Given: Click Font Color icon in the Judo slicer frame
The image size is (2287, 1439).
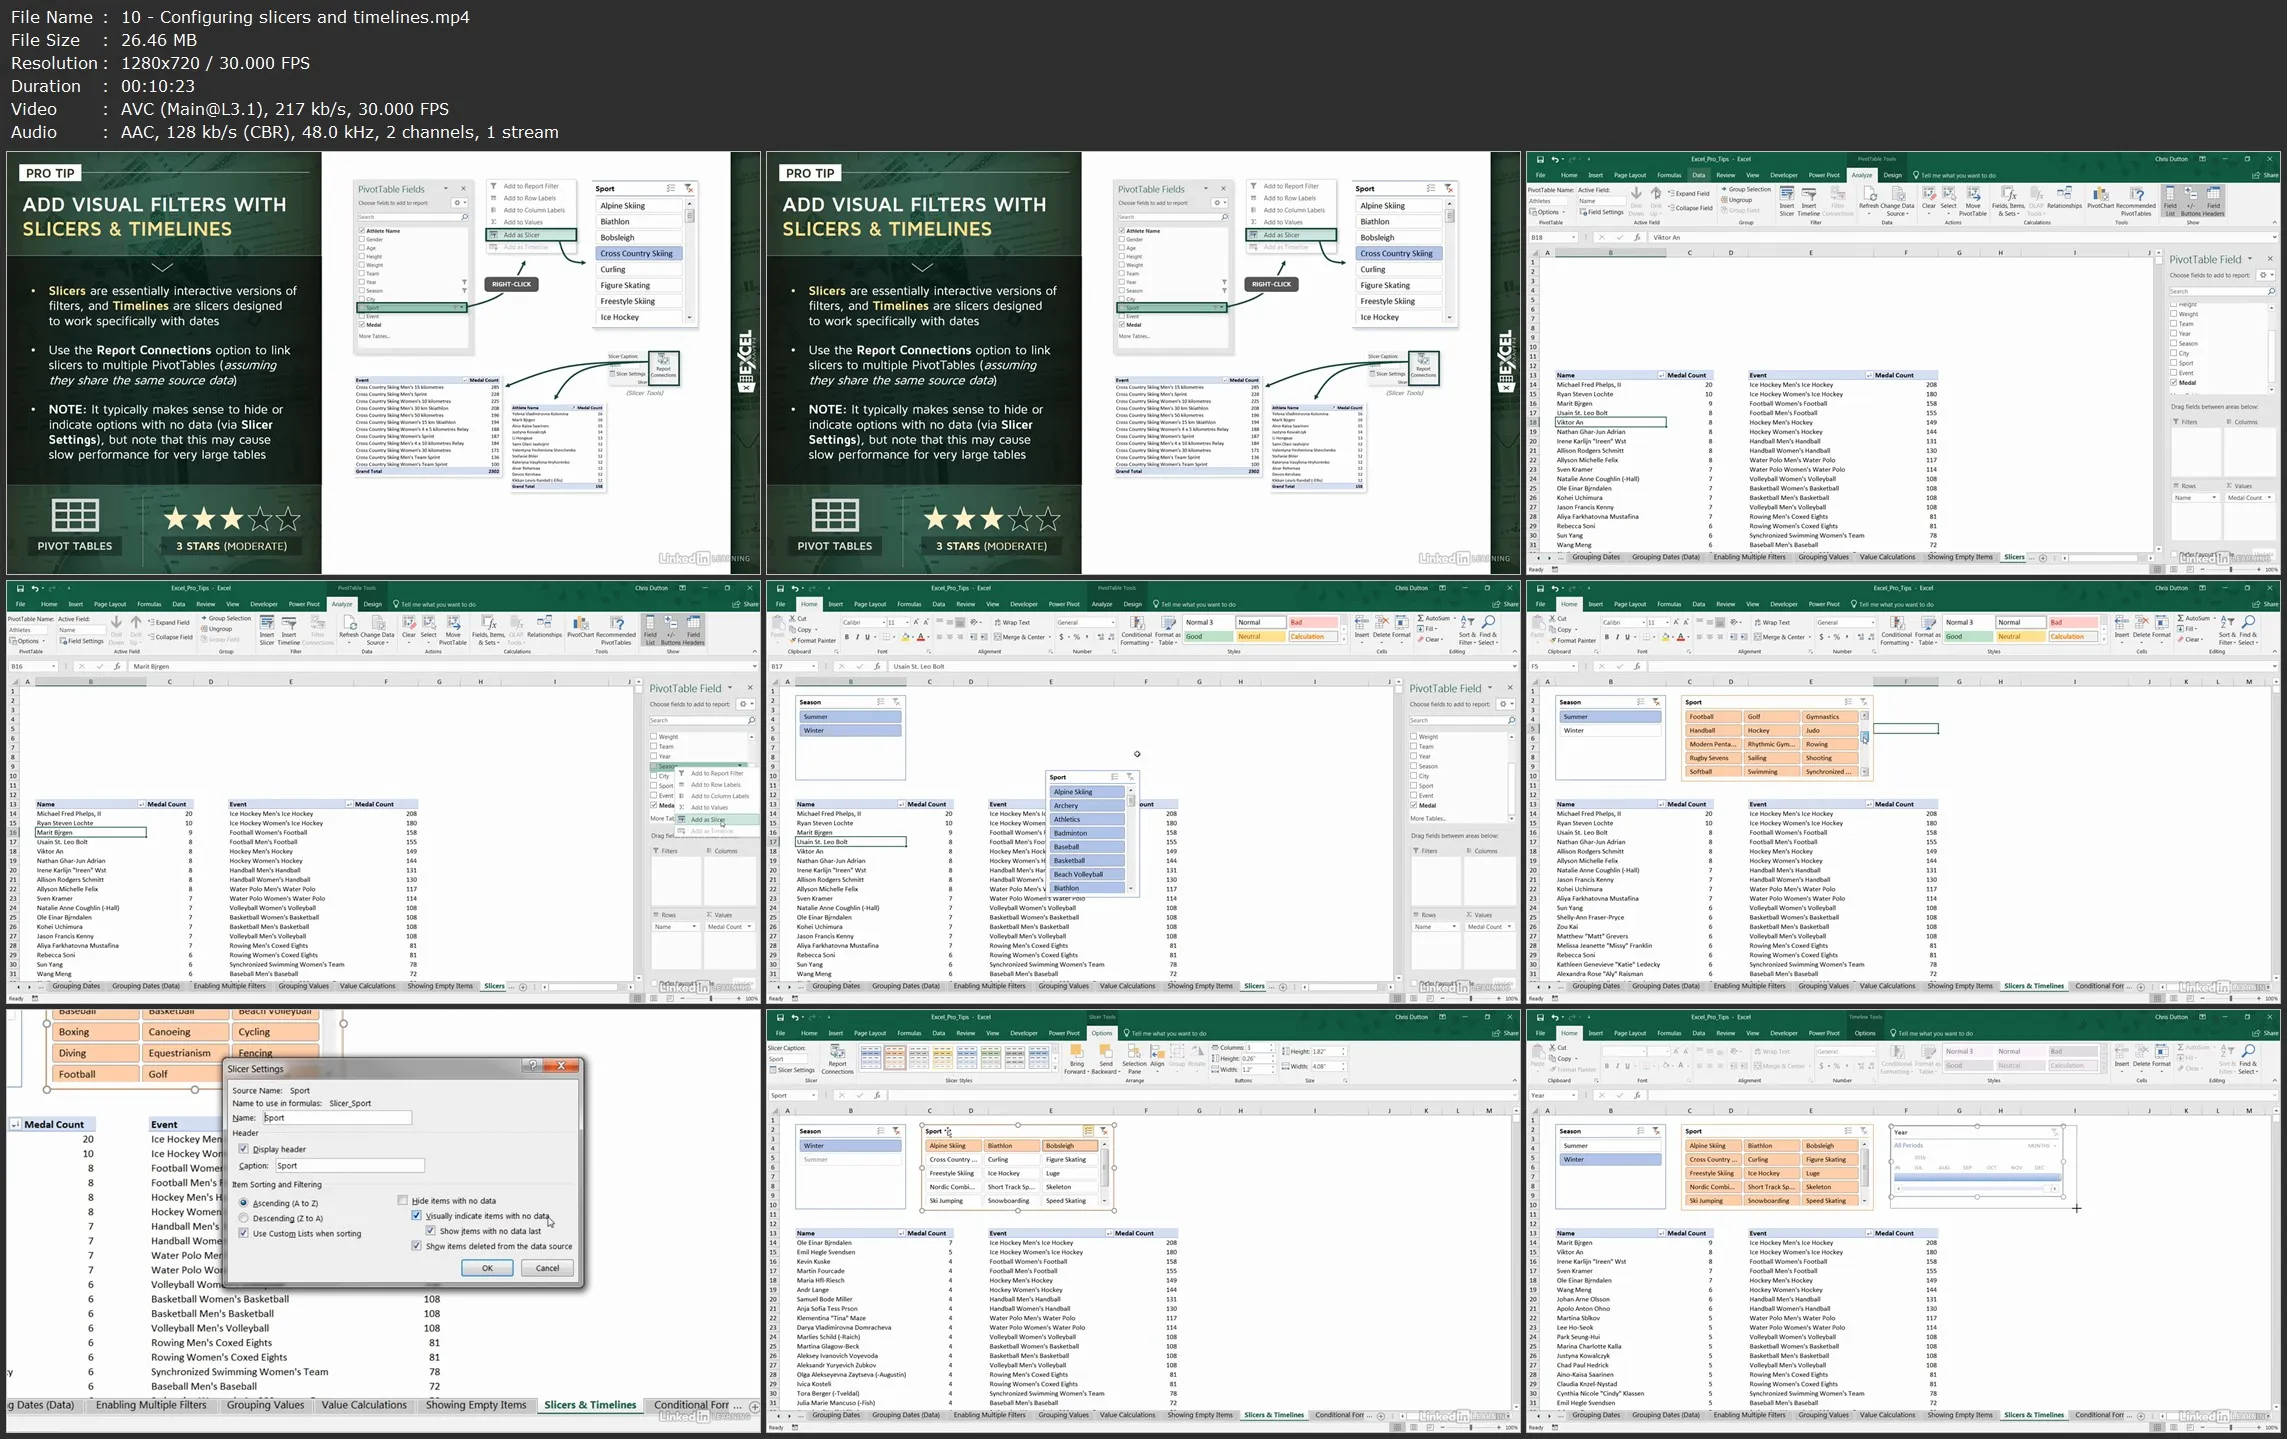Looking at the screenshot, I should coord(1682,637).
